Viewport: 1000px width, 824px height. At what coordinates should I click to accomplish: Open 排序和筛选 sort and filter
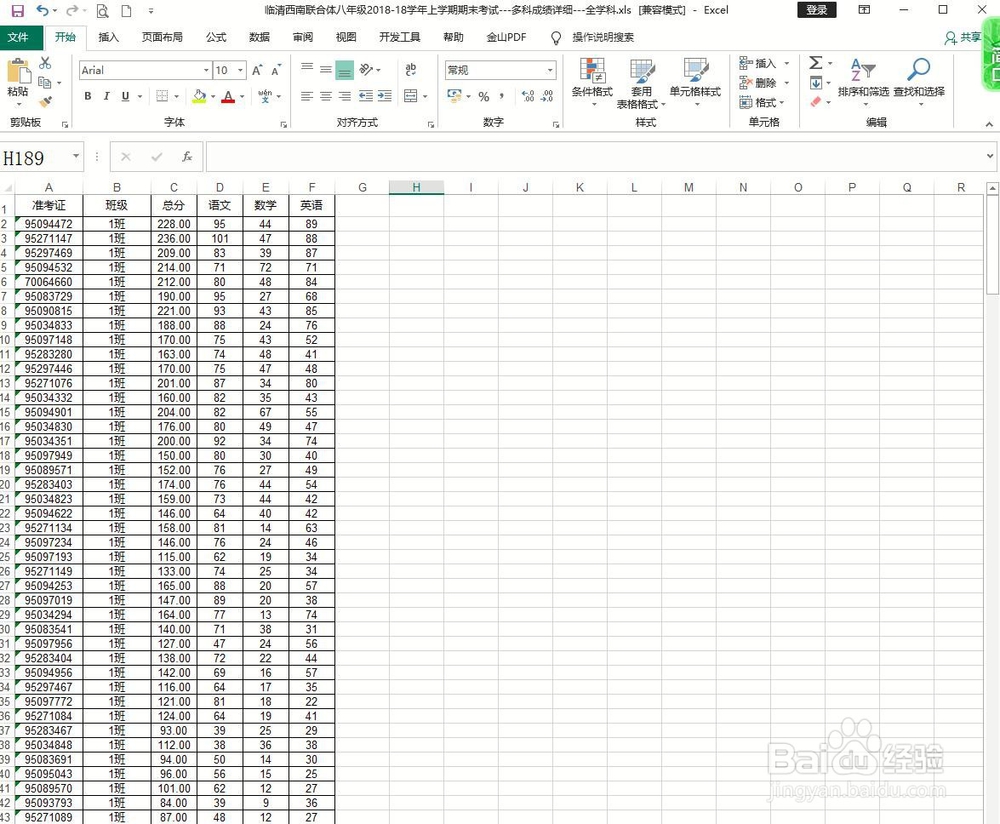[864, 80]
